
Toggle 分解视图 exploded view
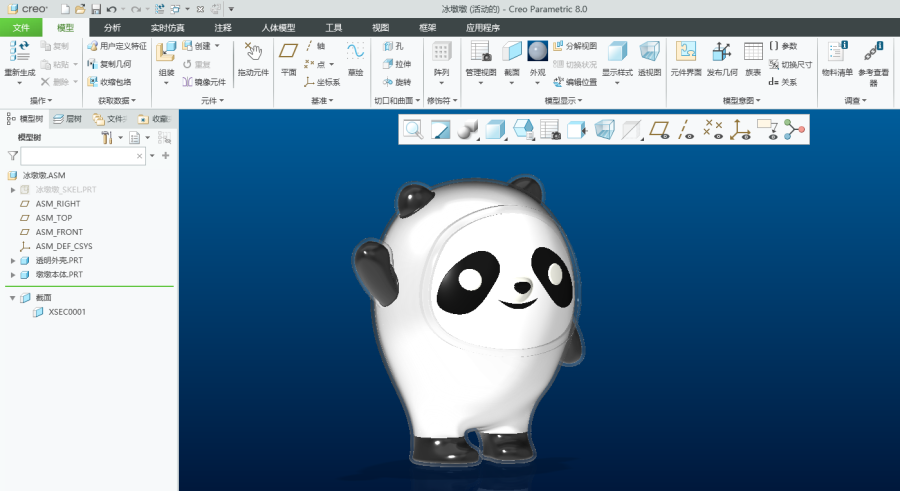tap(575, 46)
